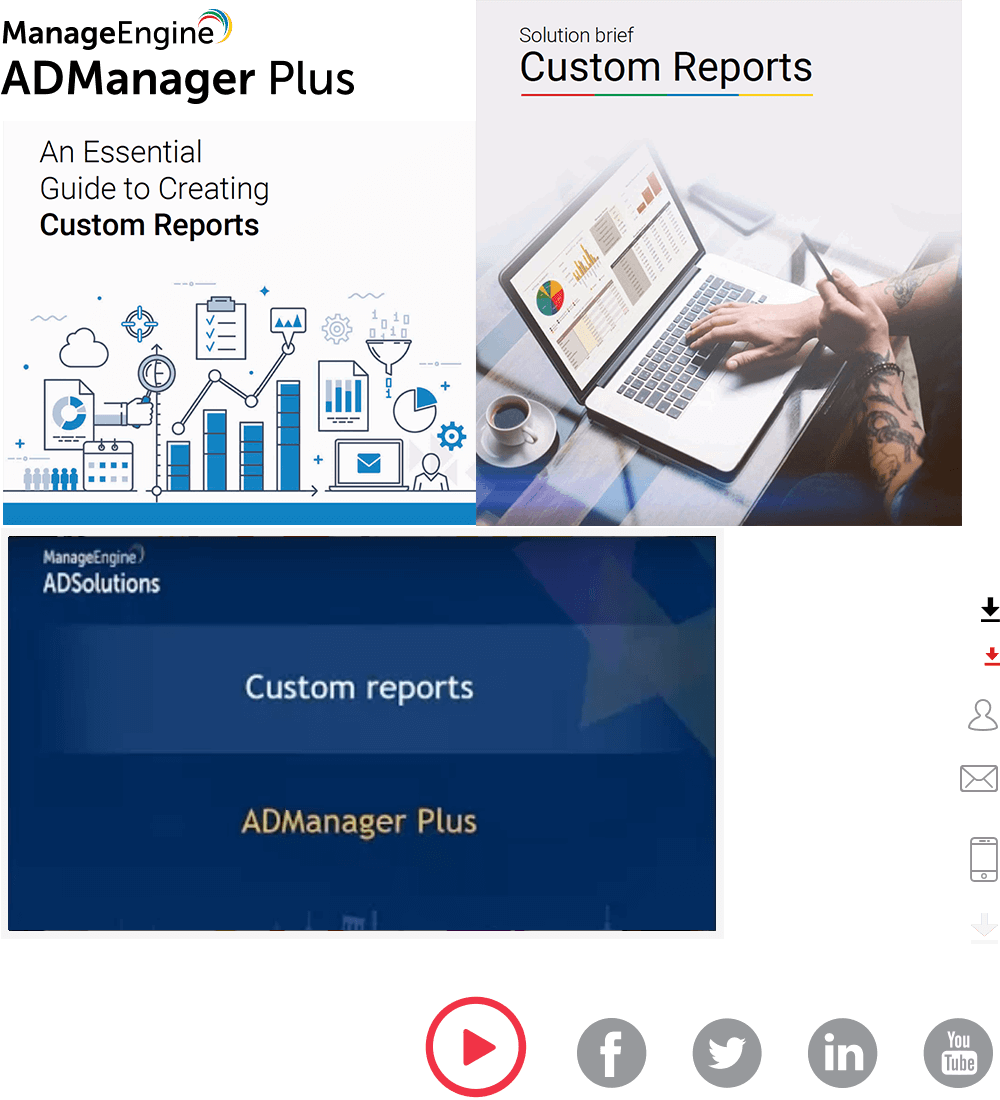Open the Twitter bird icon
The image size is (1000, 1100).
[727, 1052]
